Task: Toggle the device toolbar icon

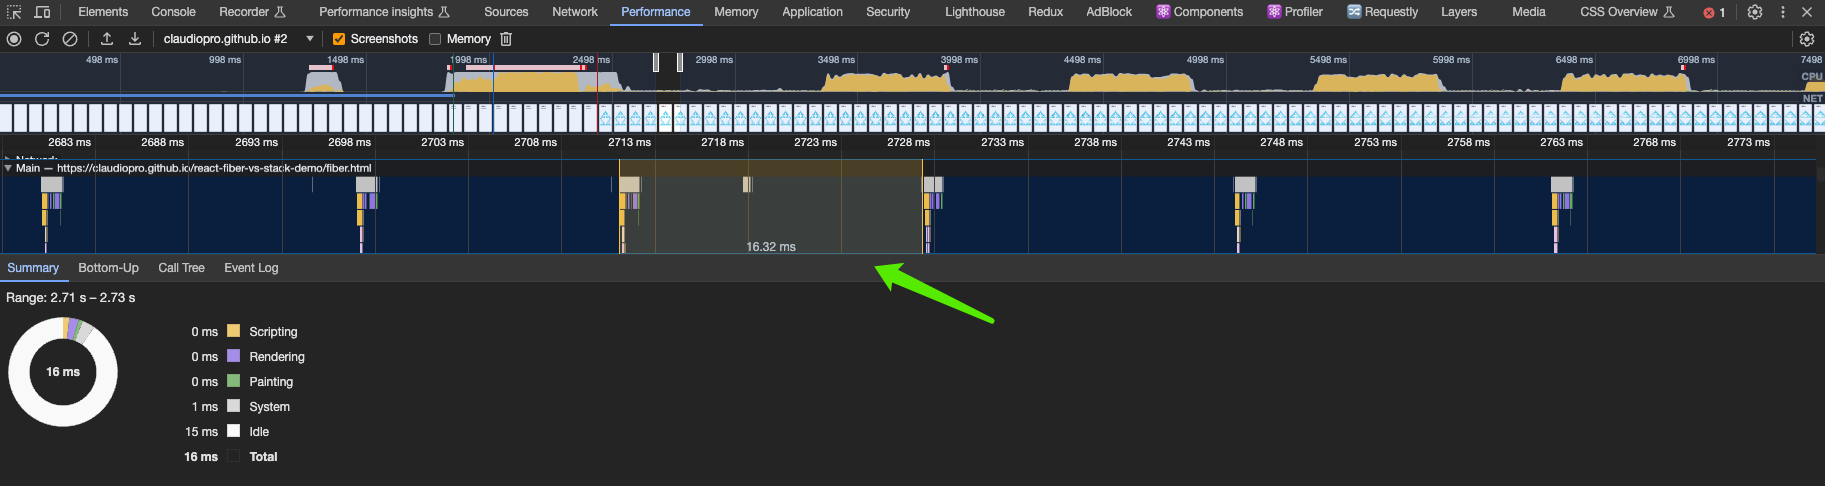Action: point(42,12)
